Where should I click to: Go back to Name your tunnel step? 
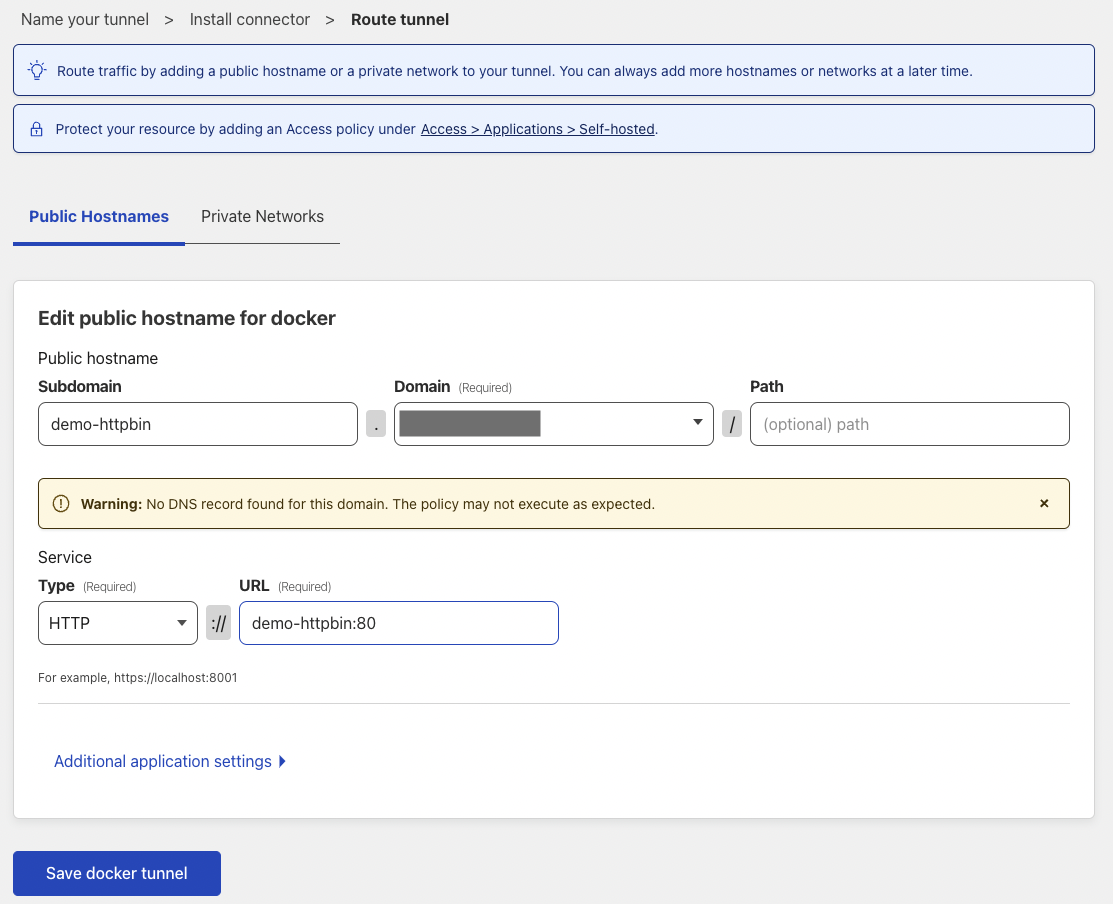click(85, 20)
